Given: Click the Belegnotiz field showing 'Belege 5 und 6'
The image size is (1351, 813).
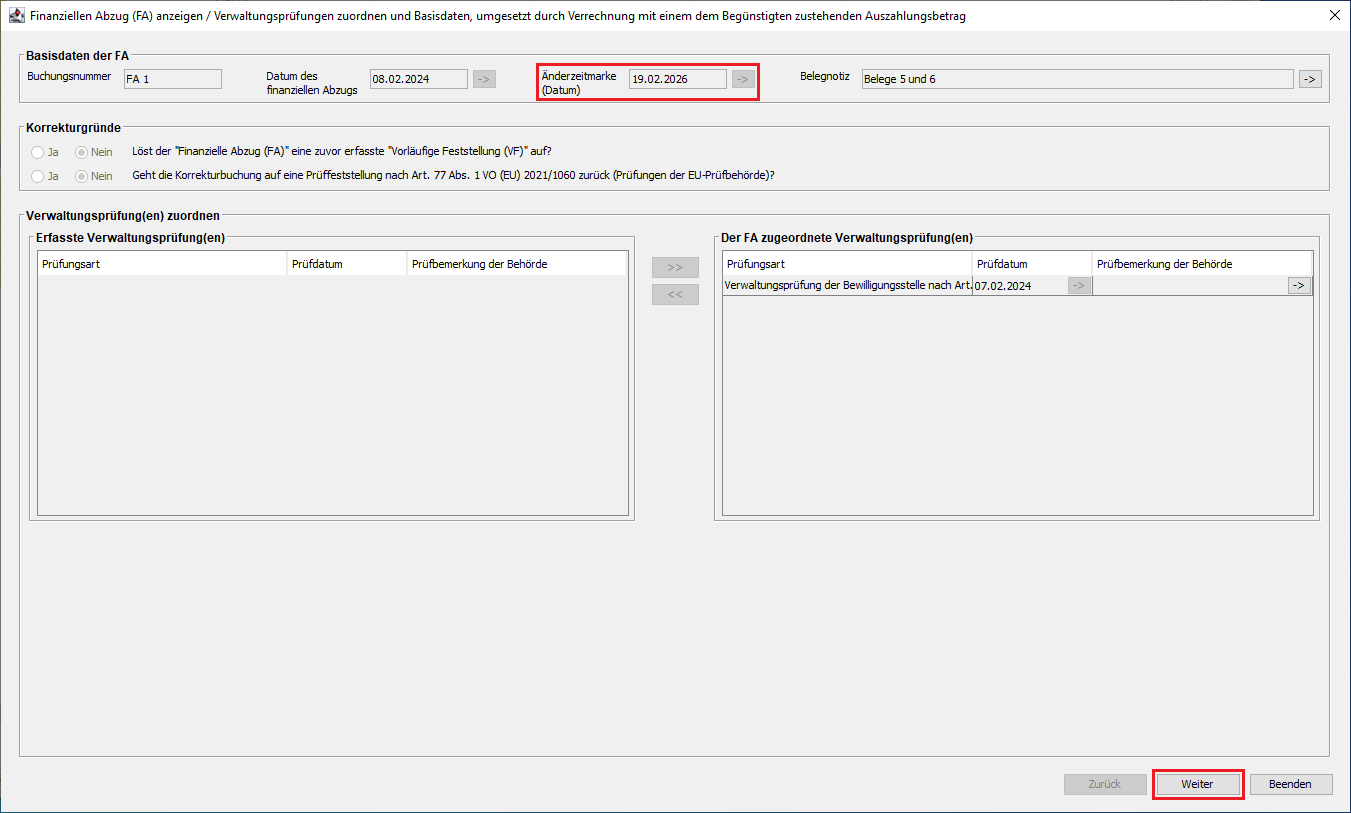Looking at the screenshot, I should click(1076, 79).
